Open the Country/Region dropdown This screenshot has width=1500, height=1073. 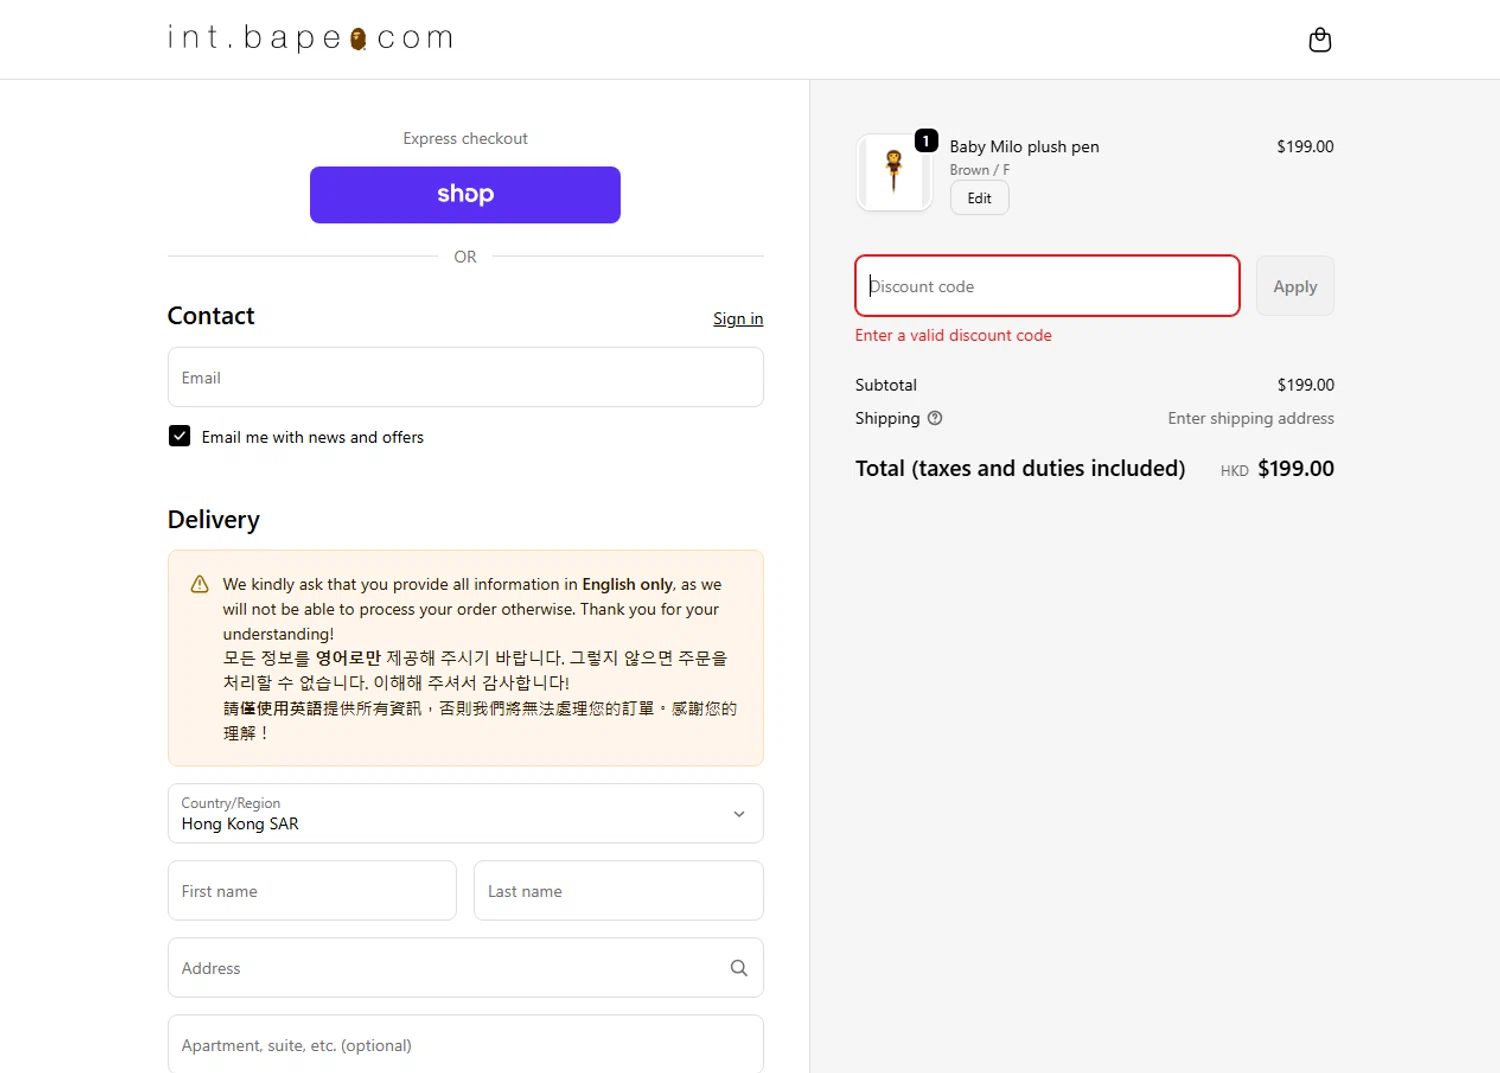point(465,813)
